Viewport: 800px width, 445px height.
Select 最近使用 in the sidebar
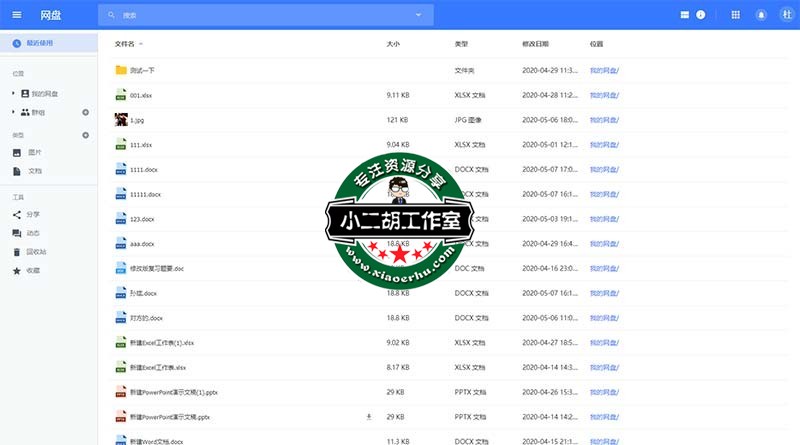click(x=40, y=43)
